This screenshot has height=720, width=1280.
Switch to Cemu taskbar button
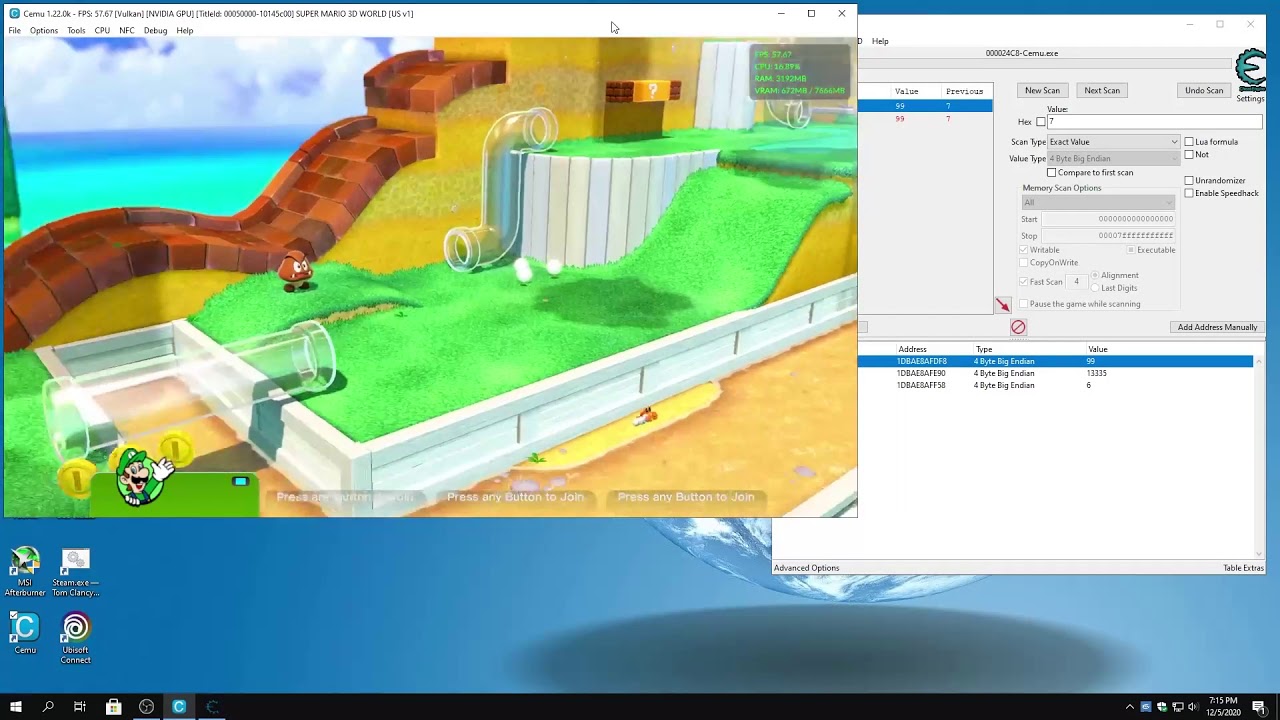pos(179,707)
